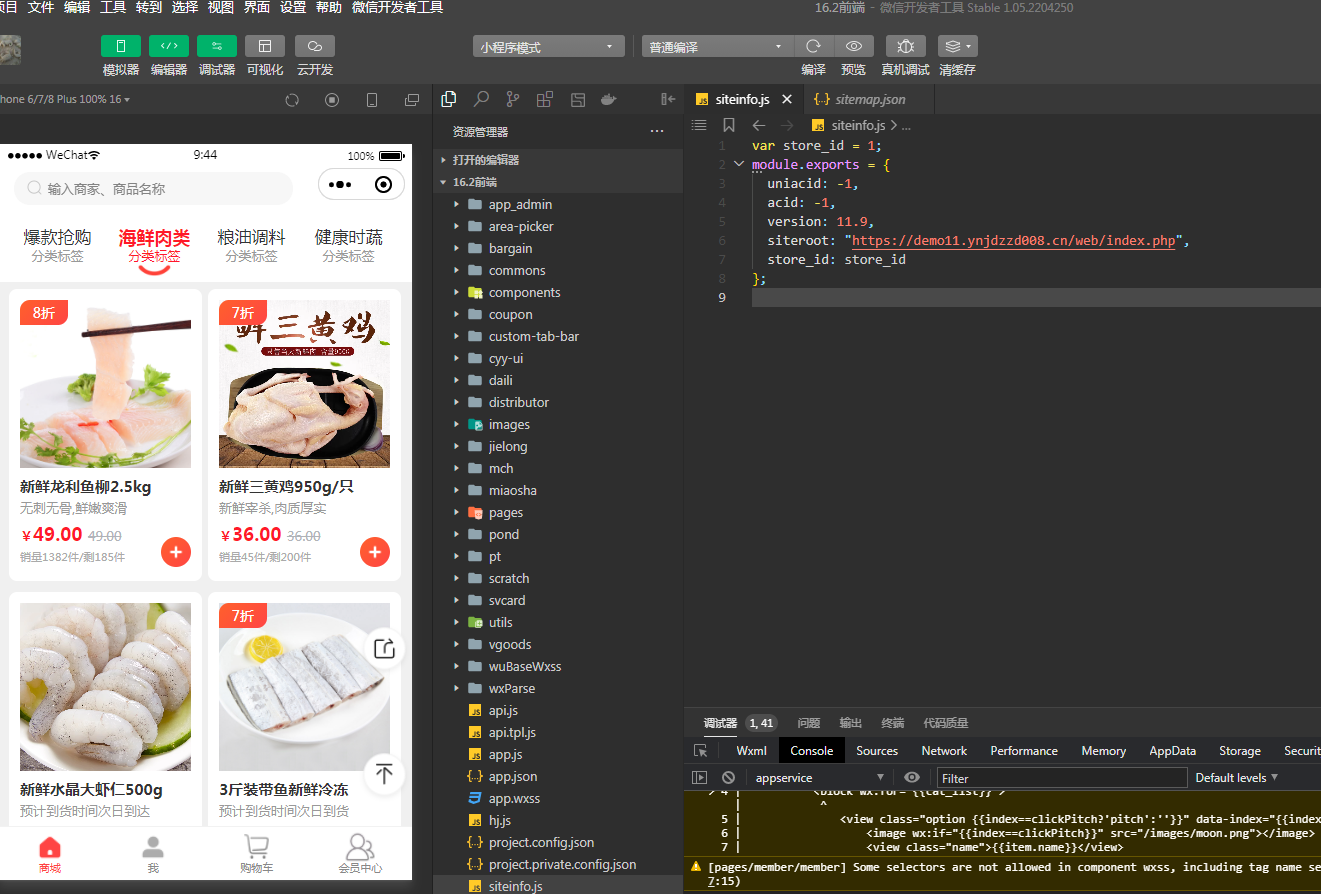The height and width of the screenshot is (894, 1321).
Task: Open the siteroot URL link in siteinfo.js
Action: click(x=1013, y=239)
